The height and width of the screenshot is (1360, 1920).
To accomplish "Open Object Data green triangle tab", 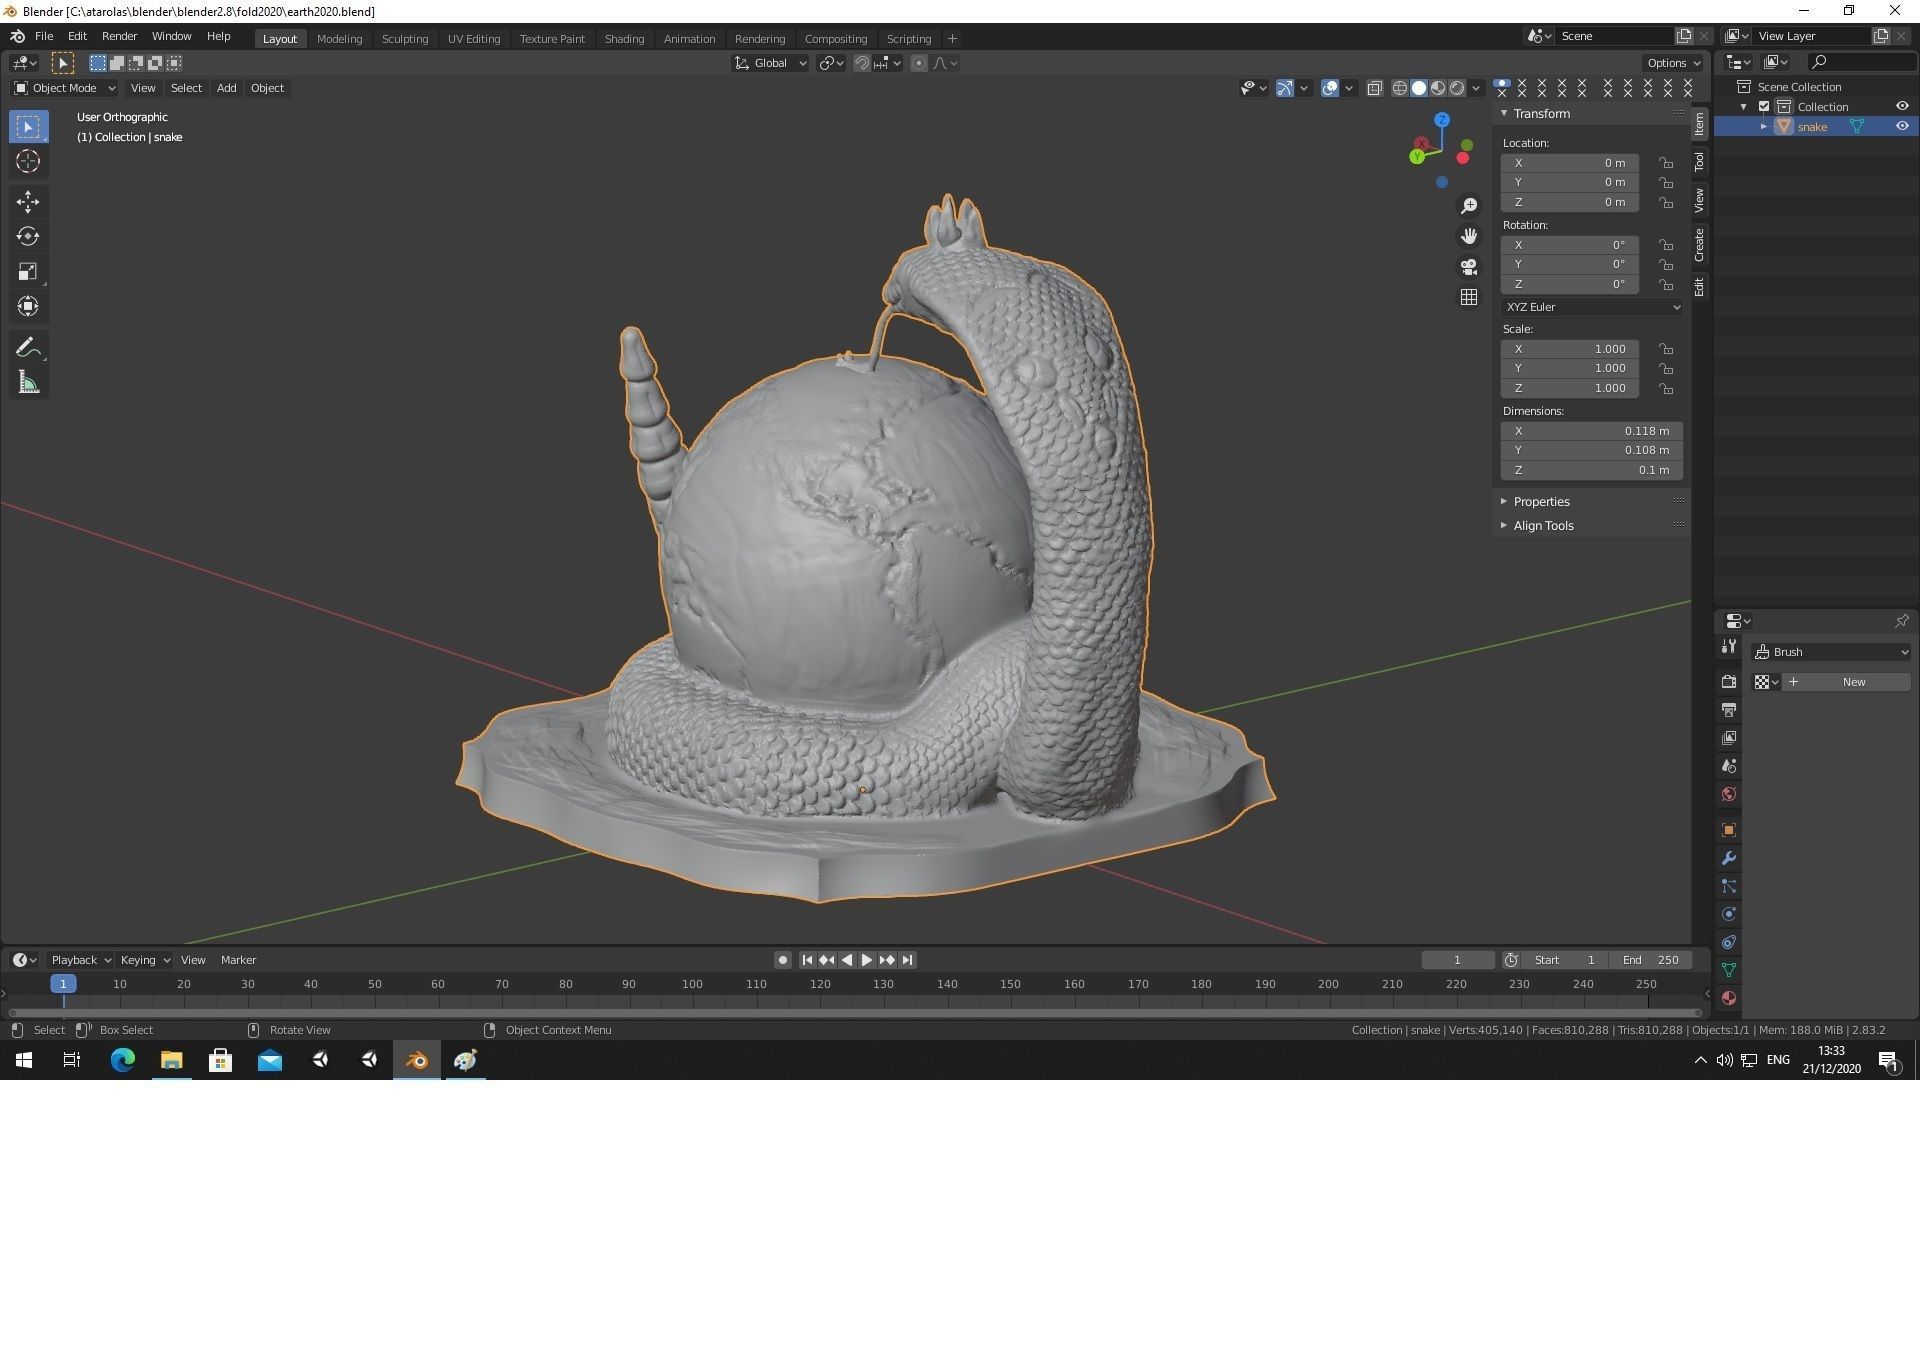I will 1729,970.
